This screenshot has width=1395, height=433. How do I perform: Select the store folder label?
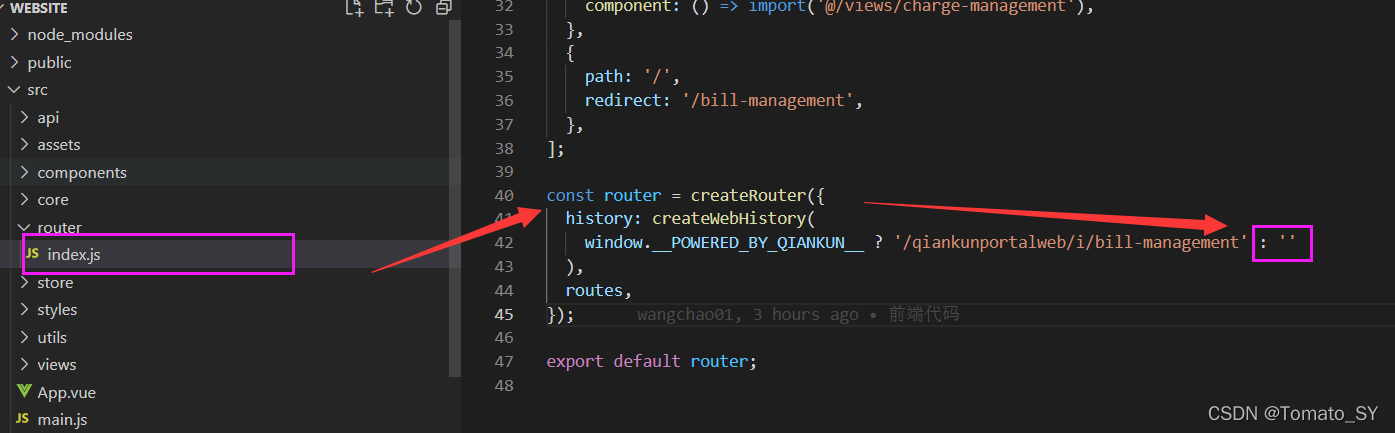[x=55, y=283]
